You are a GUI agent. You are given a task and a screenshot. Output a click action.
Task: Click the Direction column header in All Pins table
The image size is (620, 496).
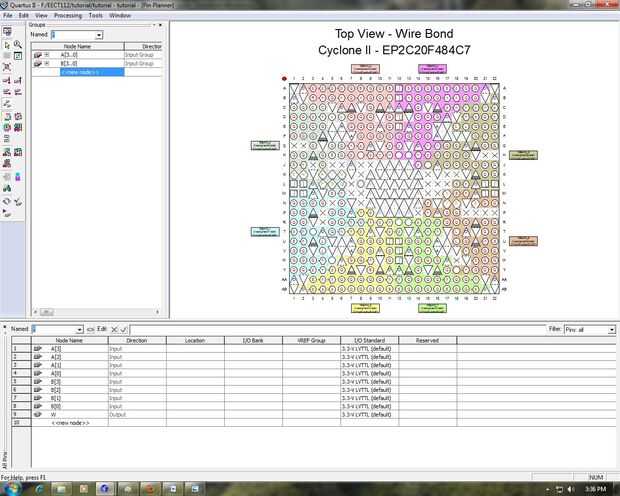pos(137,340)
